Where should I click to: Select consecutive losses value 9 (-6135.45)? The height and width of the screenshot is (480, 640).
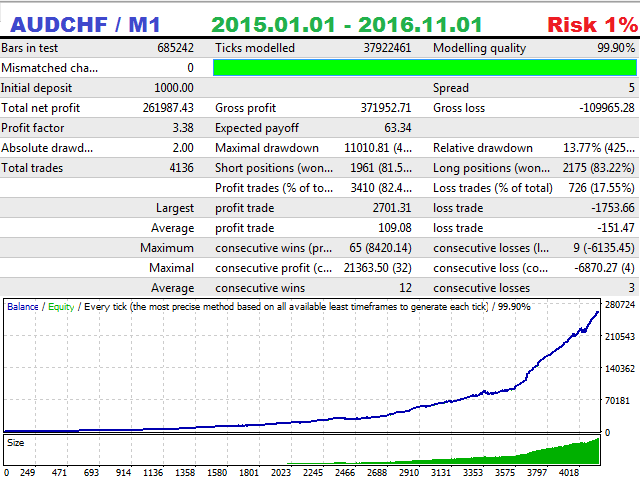coord(604,248)
